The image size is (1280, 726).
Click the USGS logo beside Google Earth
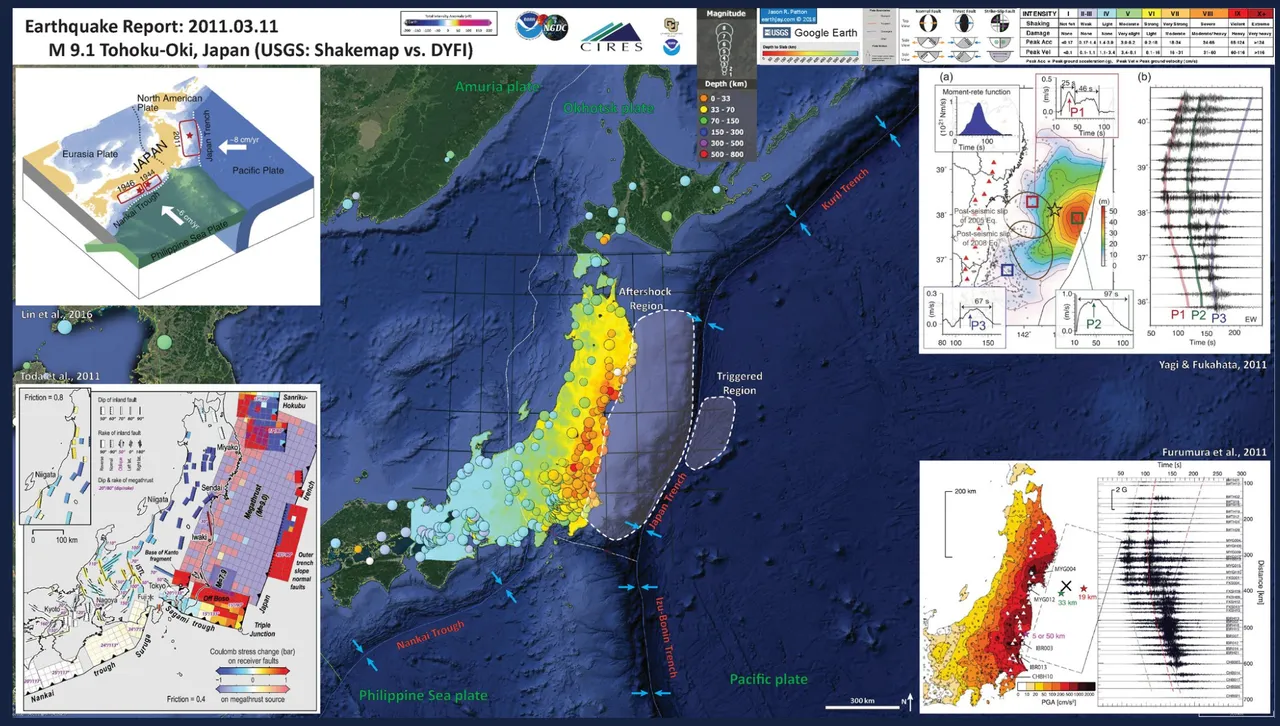(777, 33)
